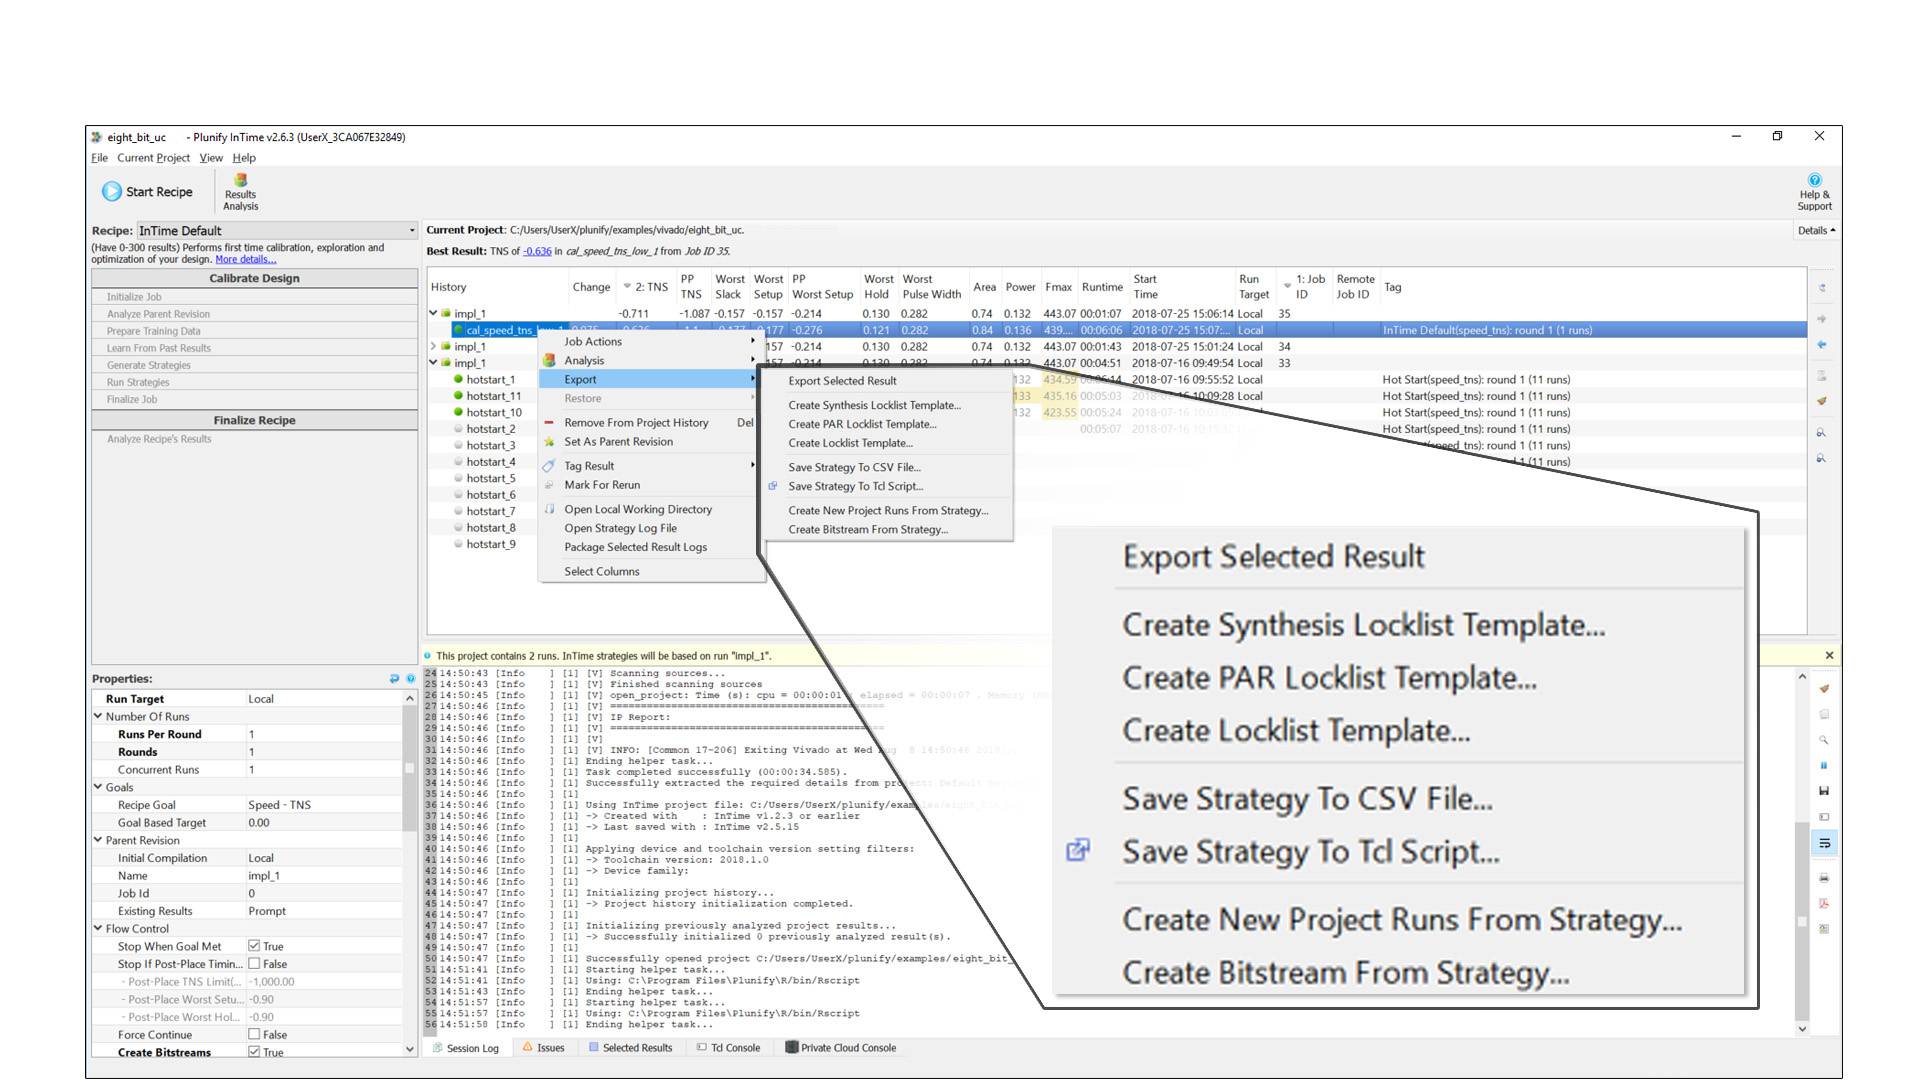Viewport: 1920px width, 1080px height.
Task: Close the yellow project info bar
Action: coord(1829,656)
